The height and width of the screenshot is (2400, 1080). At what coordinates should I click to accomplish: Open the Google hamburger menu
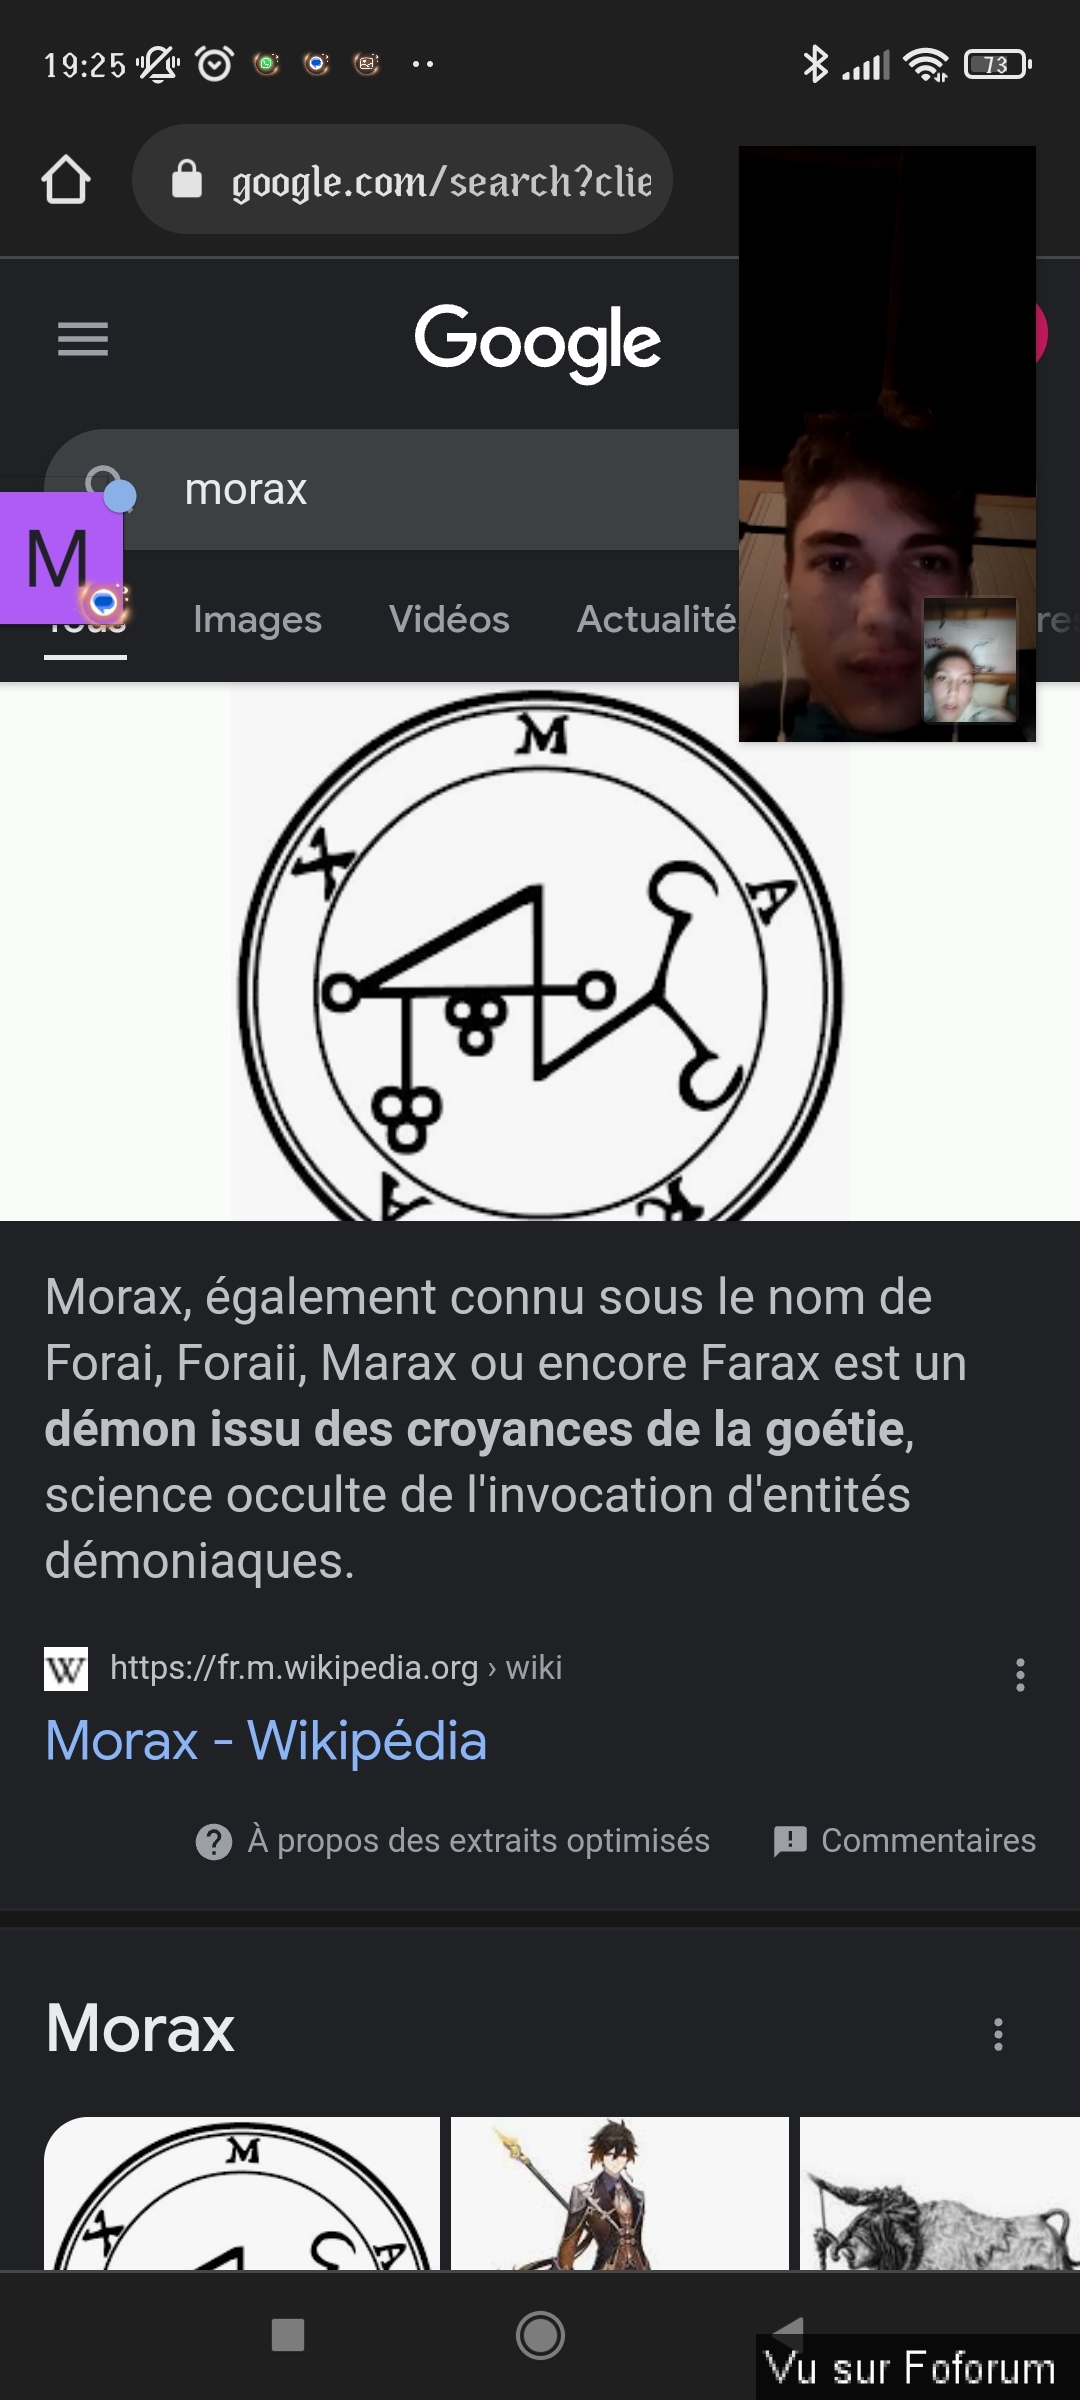click(83, 339)
